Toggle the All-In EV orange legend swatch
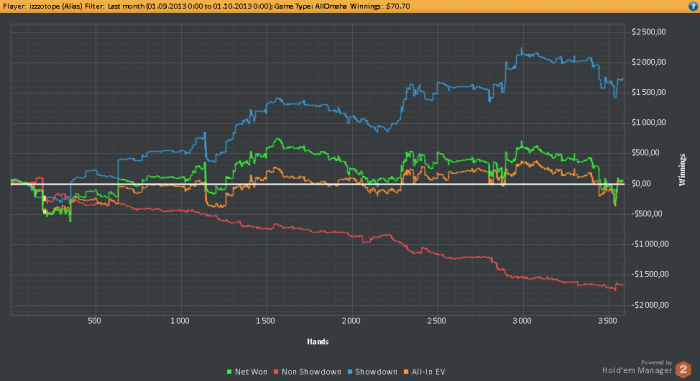 (x=406, y=372)
